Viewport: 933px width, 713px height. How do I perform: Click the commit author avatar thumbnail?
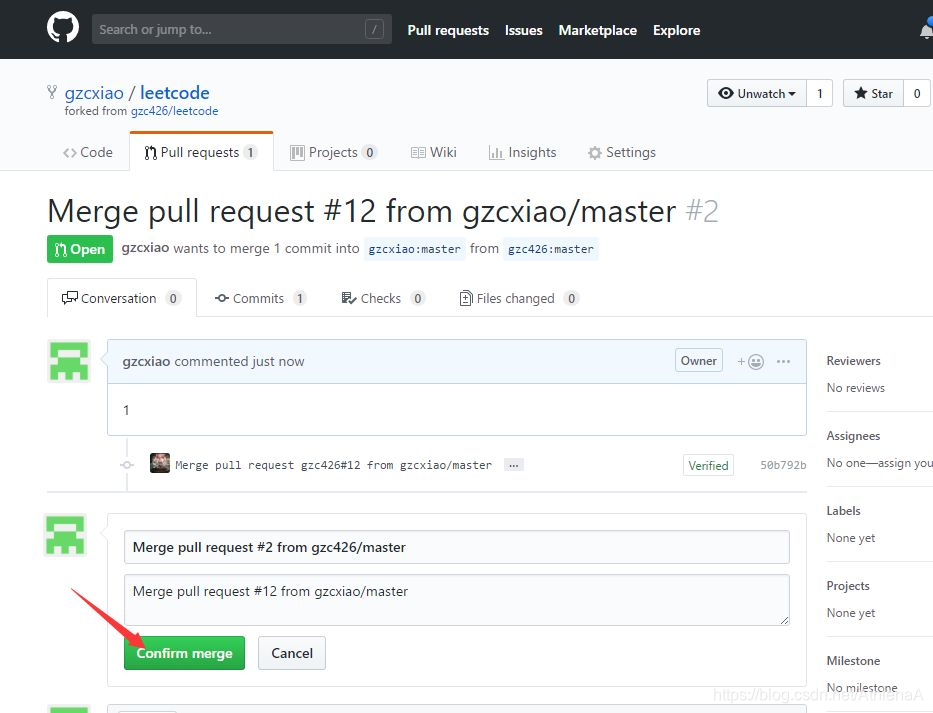click(159, 463)
